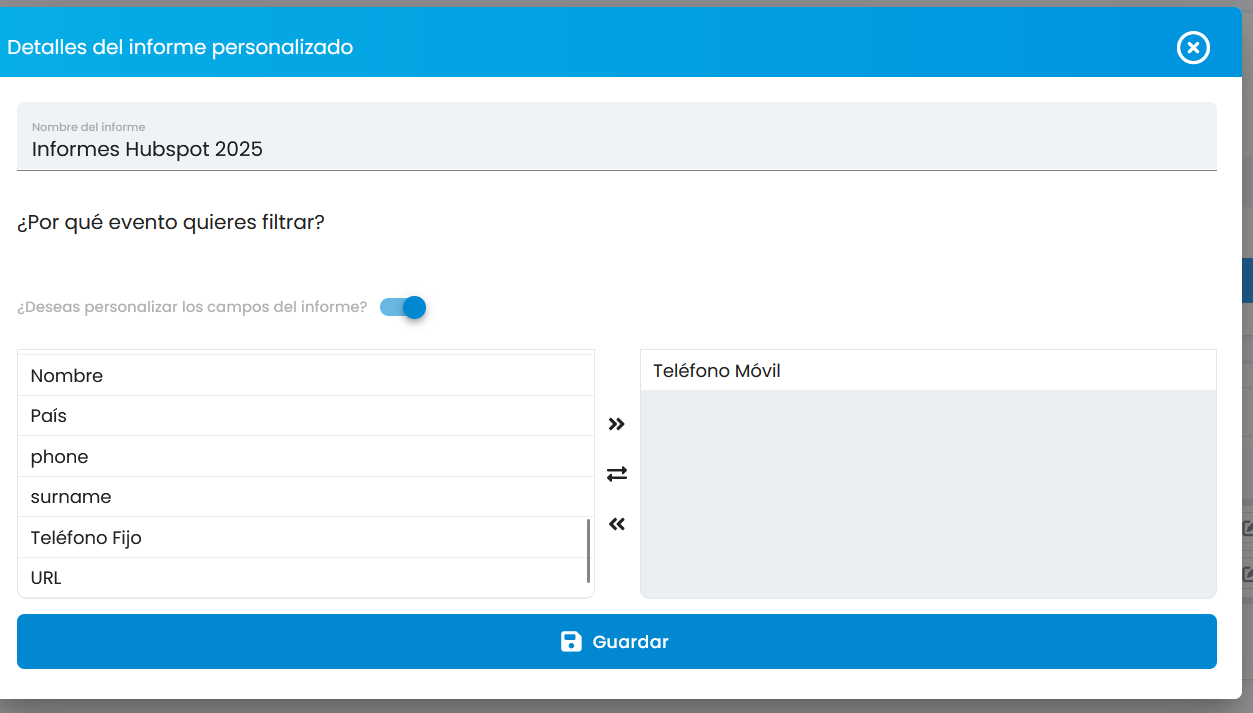Select Teléfono Fijo in the available fields
1253x713 pixels.
pos(86,538)
